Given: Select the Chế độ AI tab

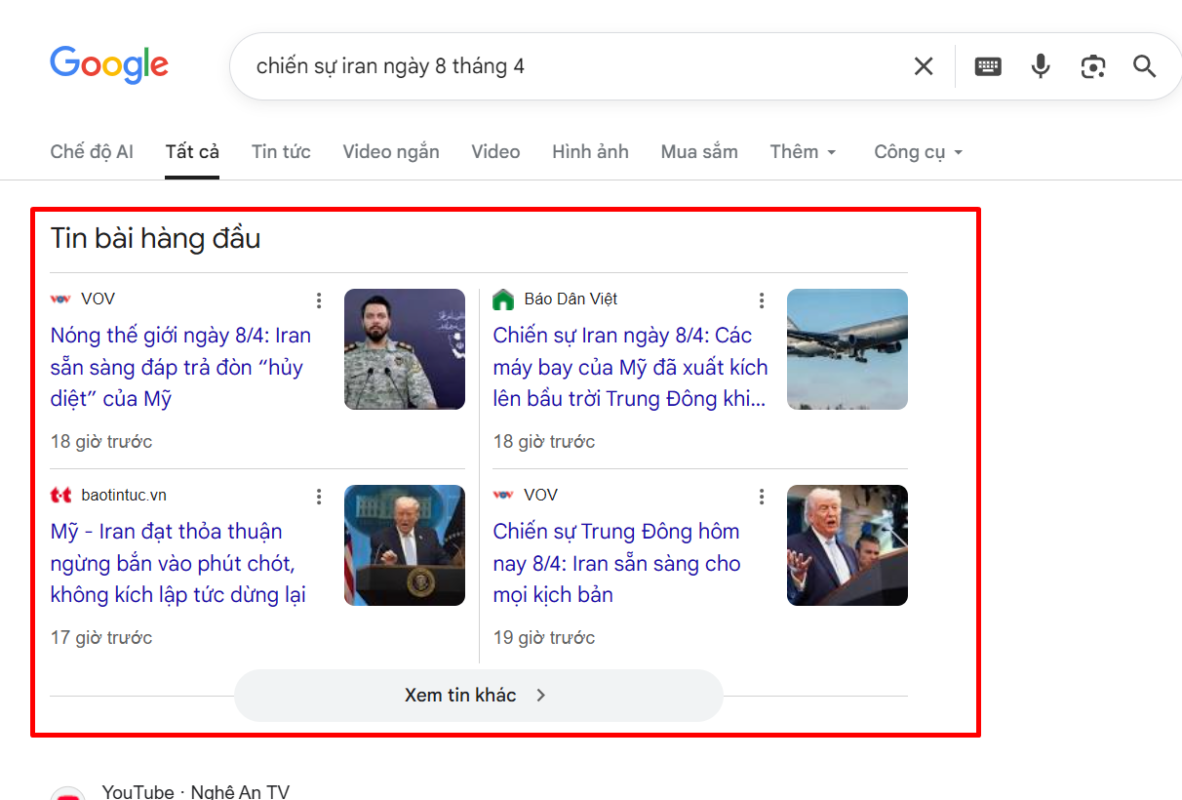Looking at the screenshot, I should tap(91, 152).
